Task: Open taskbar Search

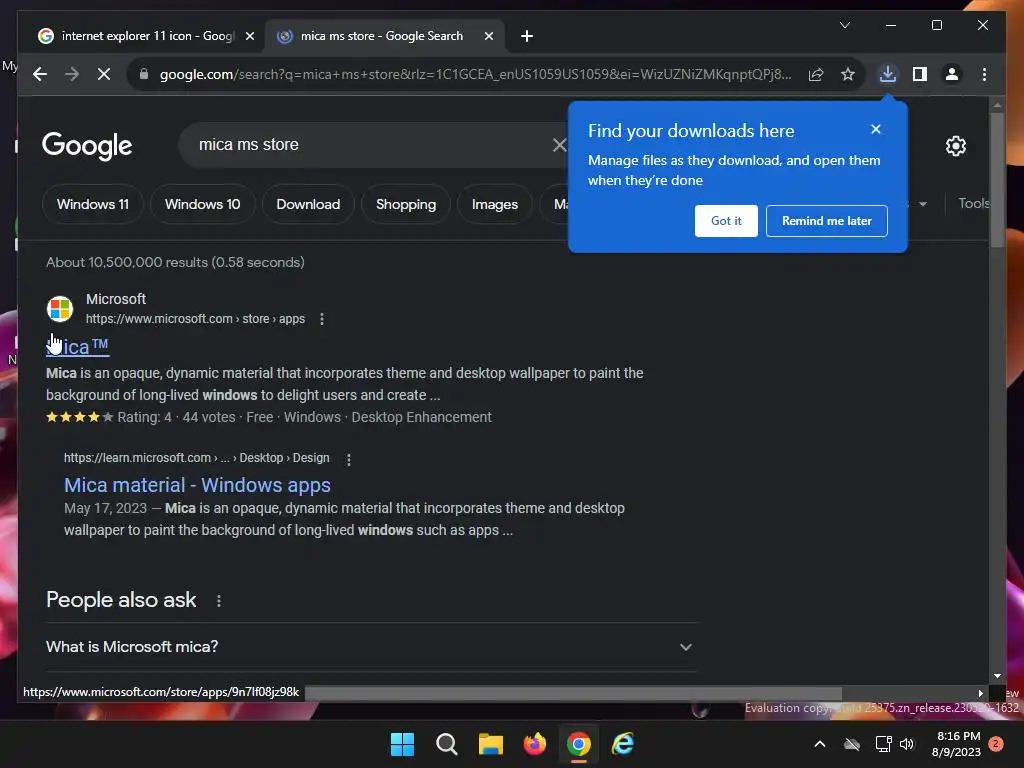Action: click(x=447, y=744)
